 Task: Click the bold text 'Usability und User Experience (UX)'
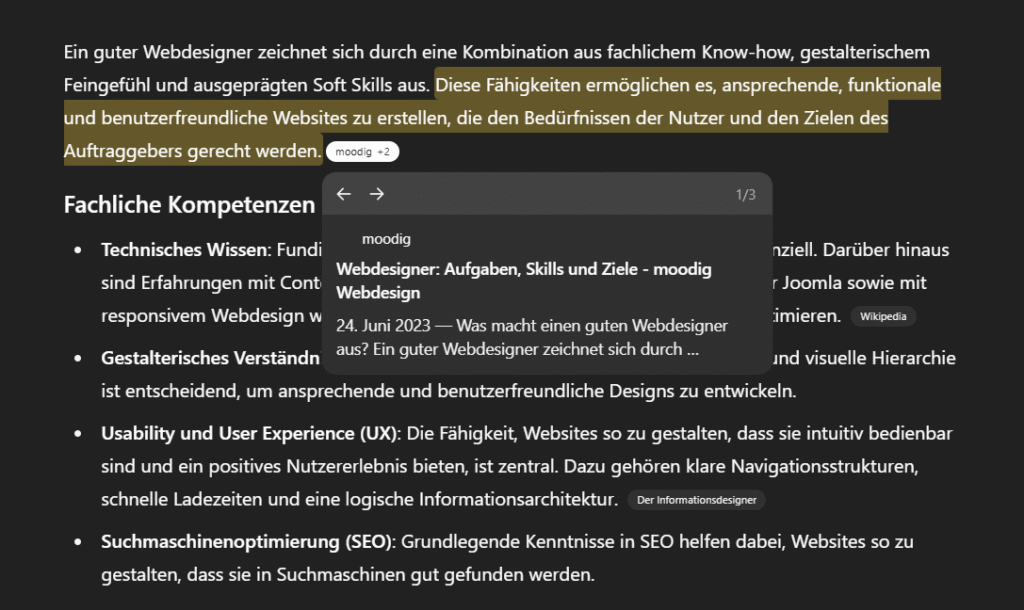tap(249, 433)
